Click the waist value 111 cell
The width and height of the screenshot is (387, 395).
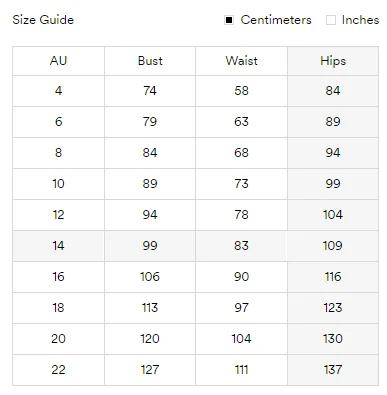pos(241,370)
